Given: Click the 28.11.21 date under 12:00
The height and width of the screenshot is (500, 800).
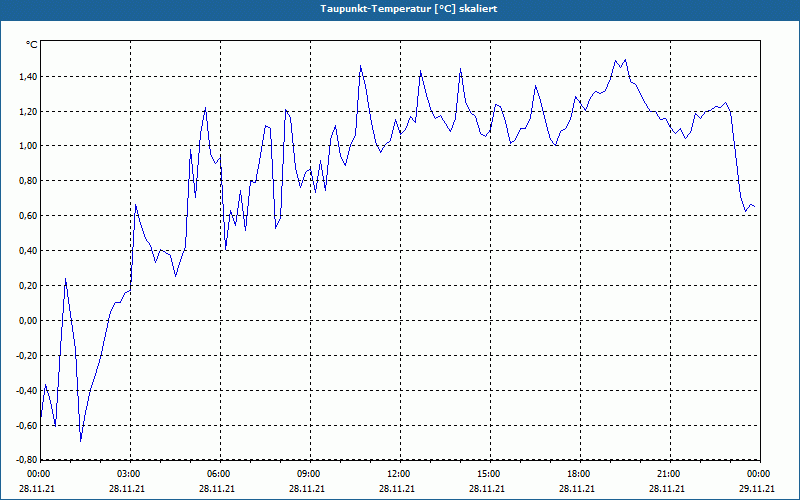Looking at the screenshot, I should point(397,488).
